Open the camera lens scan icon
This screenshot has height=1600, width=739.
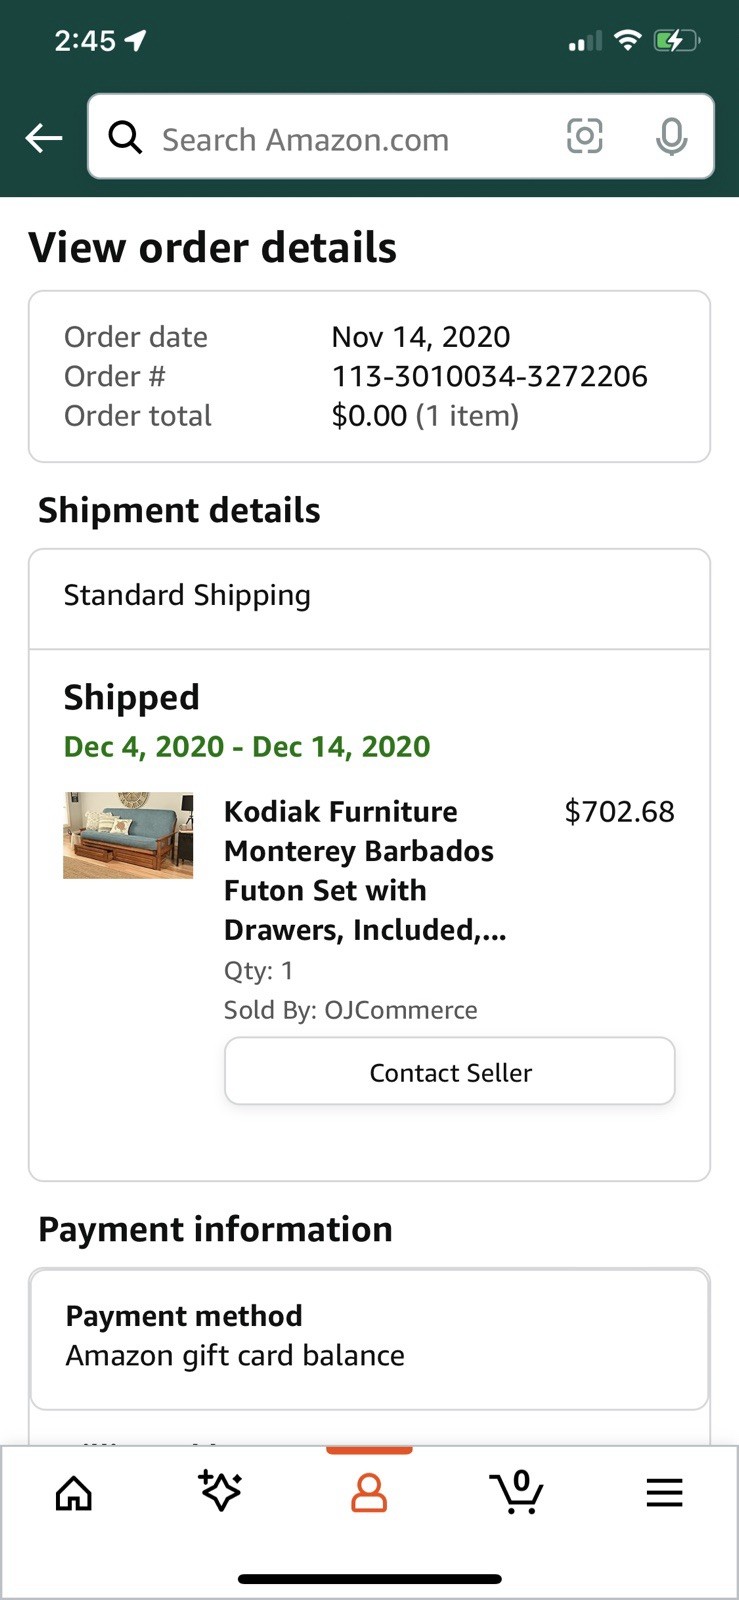585,136
